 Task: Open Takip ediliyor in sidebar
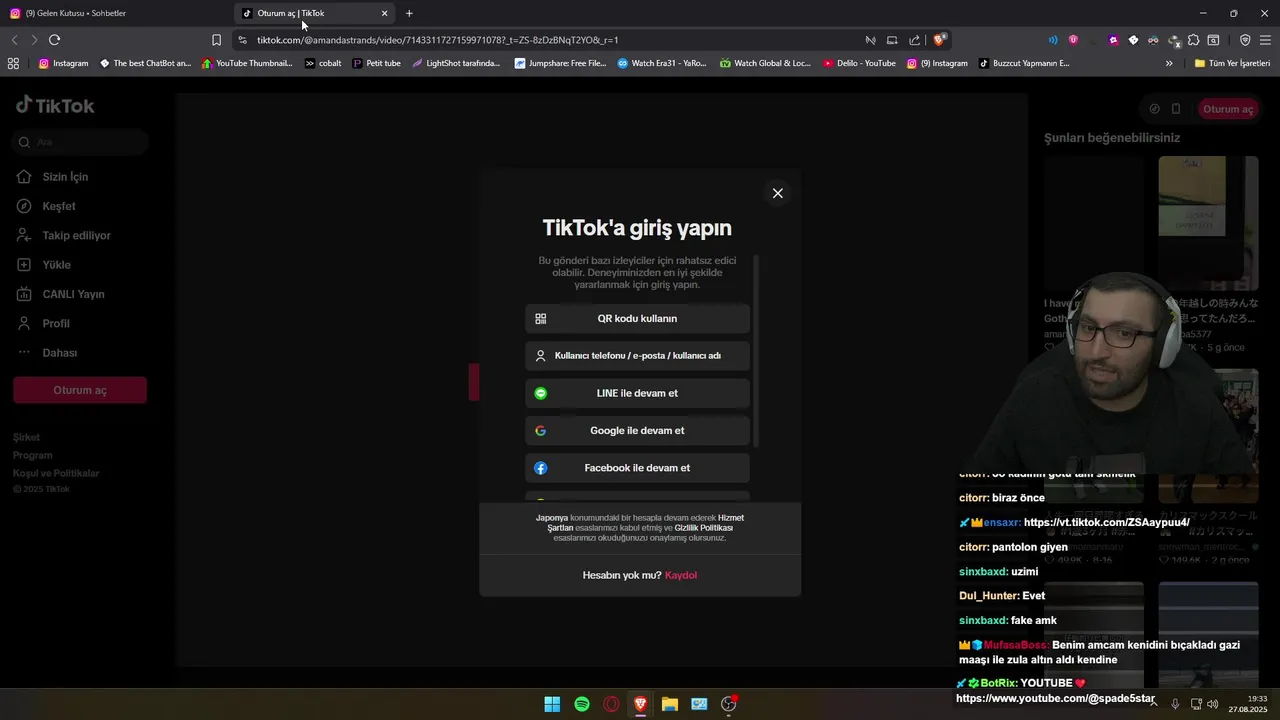click(76, 236)
